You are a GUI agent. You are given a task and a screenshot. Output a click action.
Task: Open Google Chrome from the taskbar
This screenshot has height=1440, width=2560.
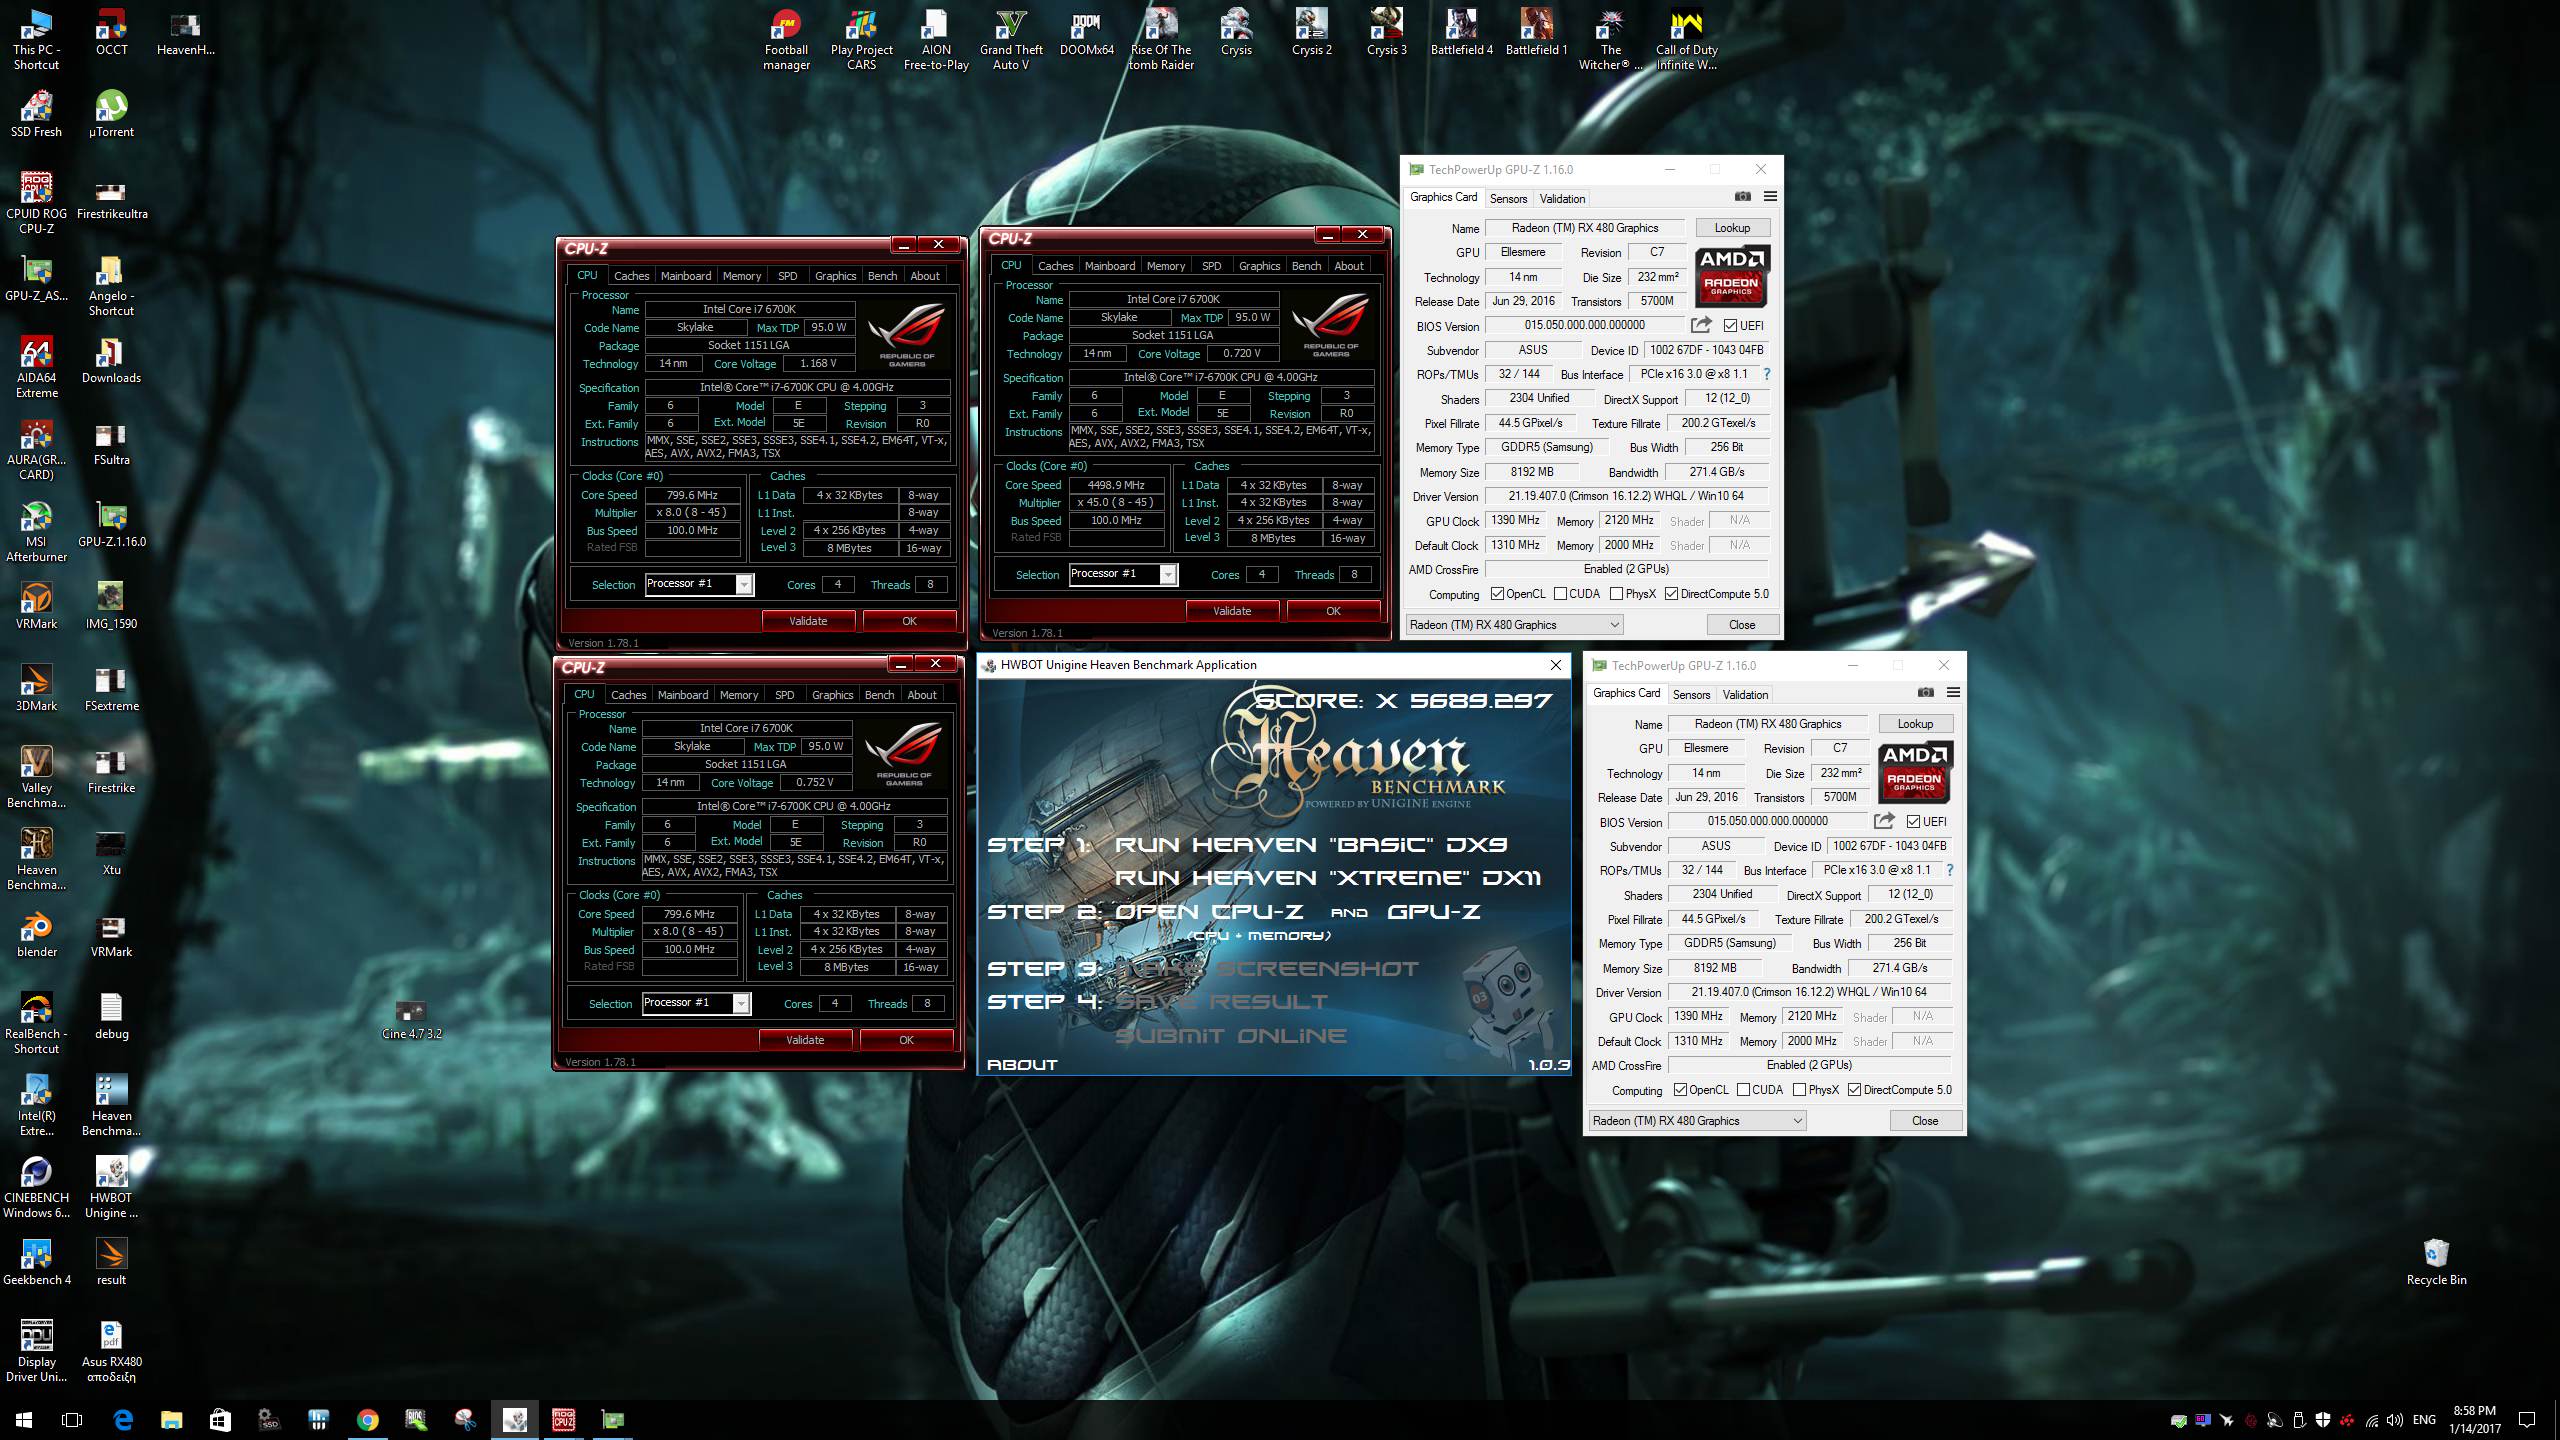[367, 1419]
